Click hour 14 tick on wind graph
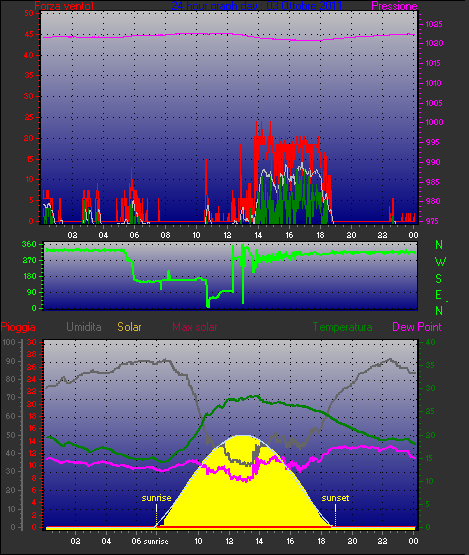 [x=258, y=235]
